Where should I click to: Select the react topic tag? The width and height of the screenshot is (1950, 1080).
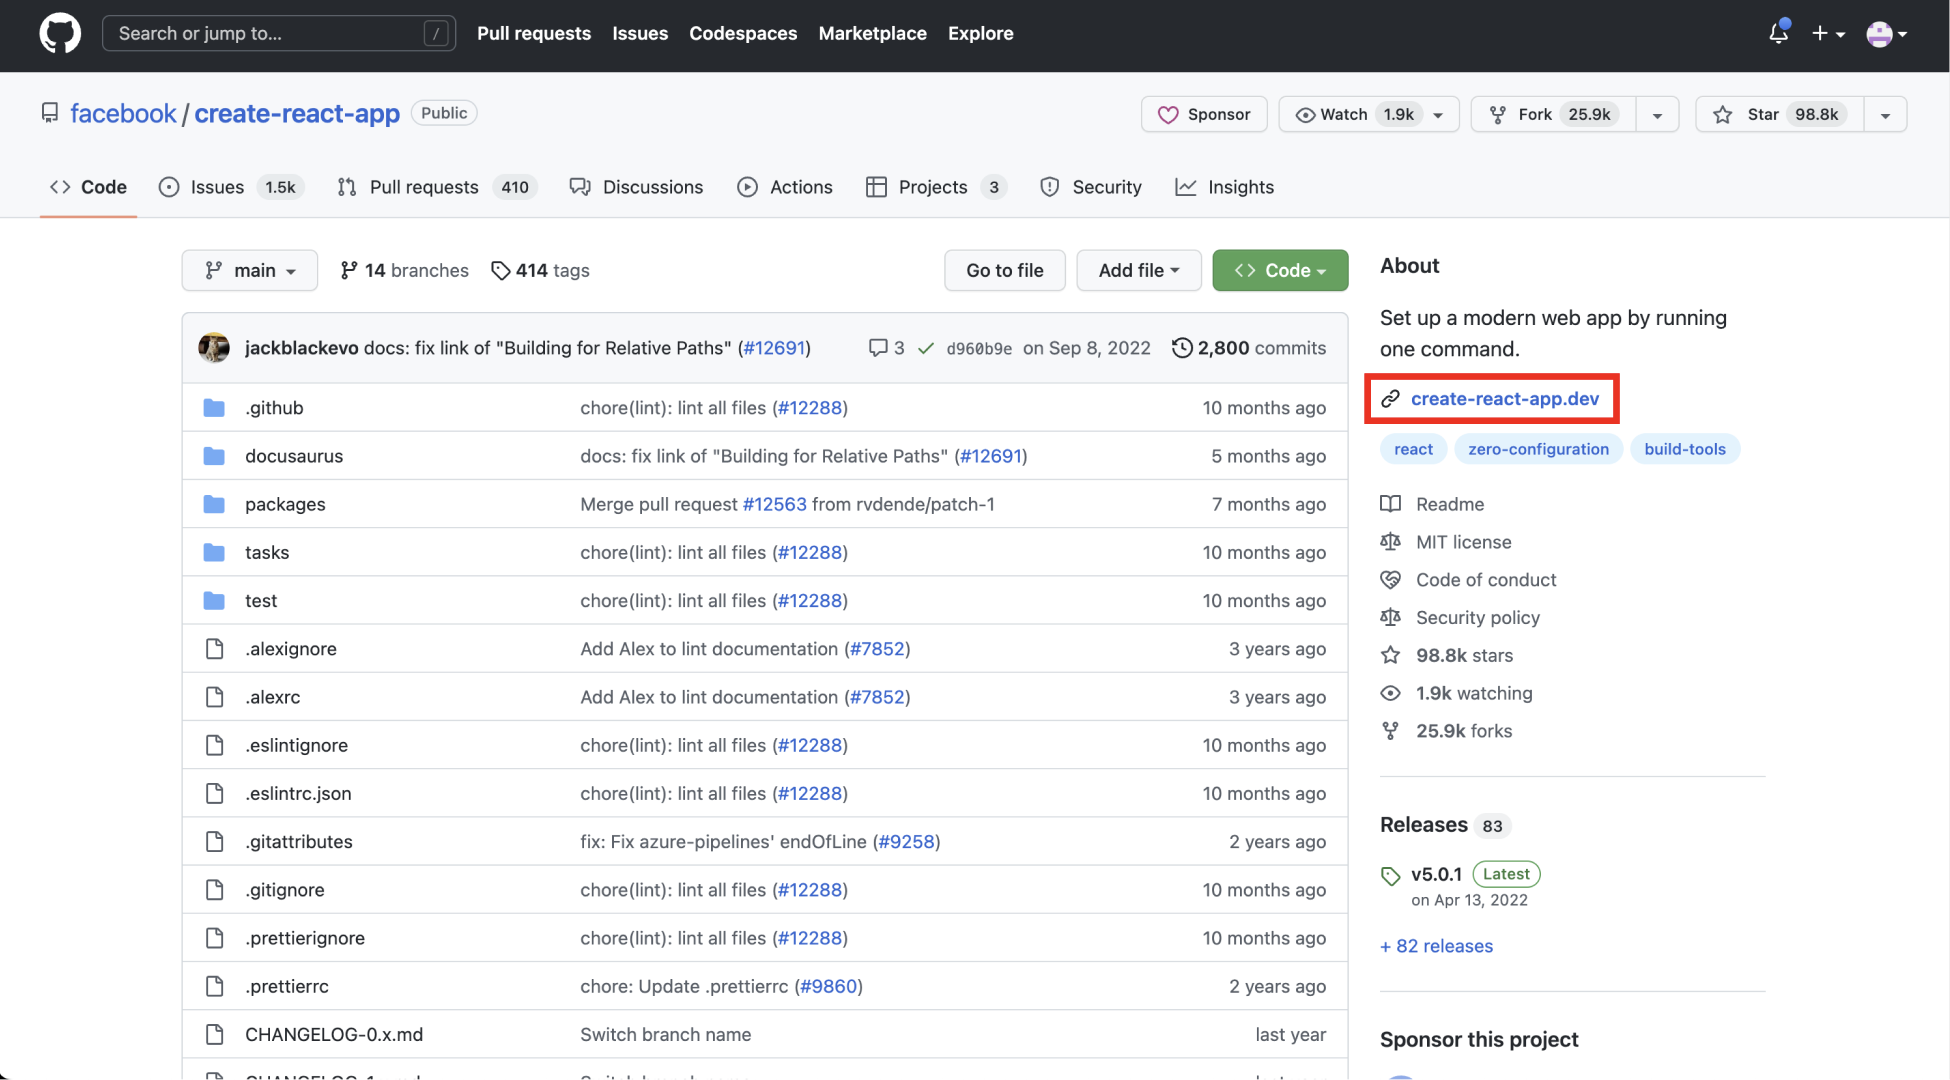tap(1413, 449)
